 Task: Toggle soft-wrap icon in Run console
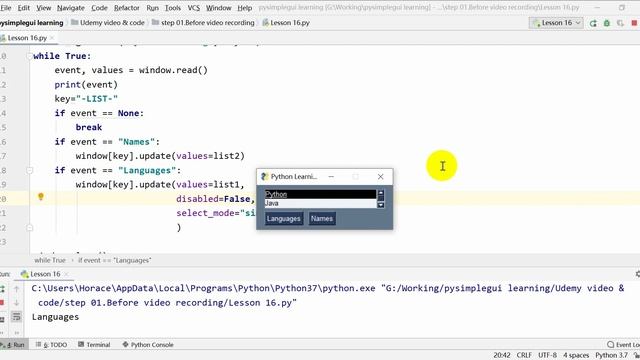coord(16,317)
